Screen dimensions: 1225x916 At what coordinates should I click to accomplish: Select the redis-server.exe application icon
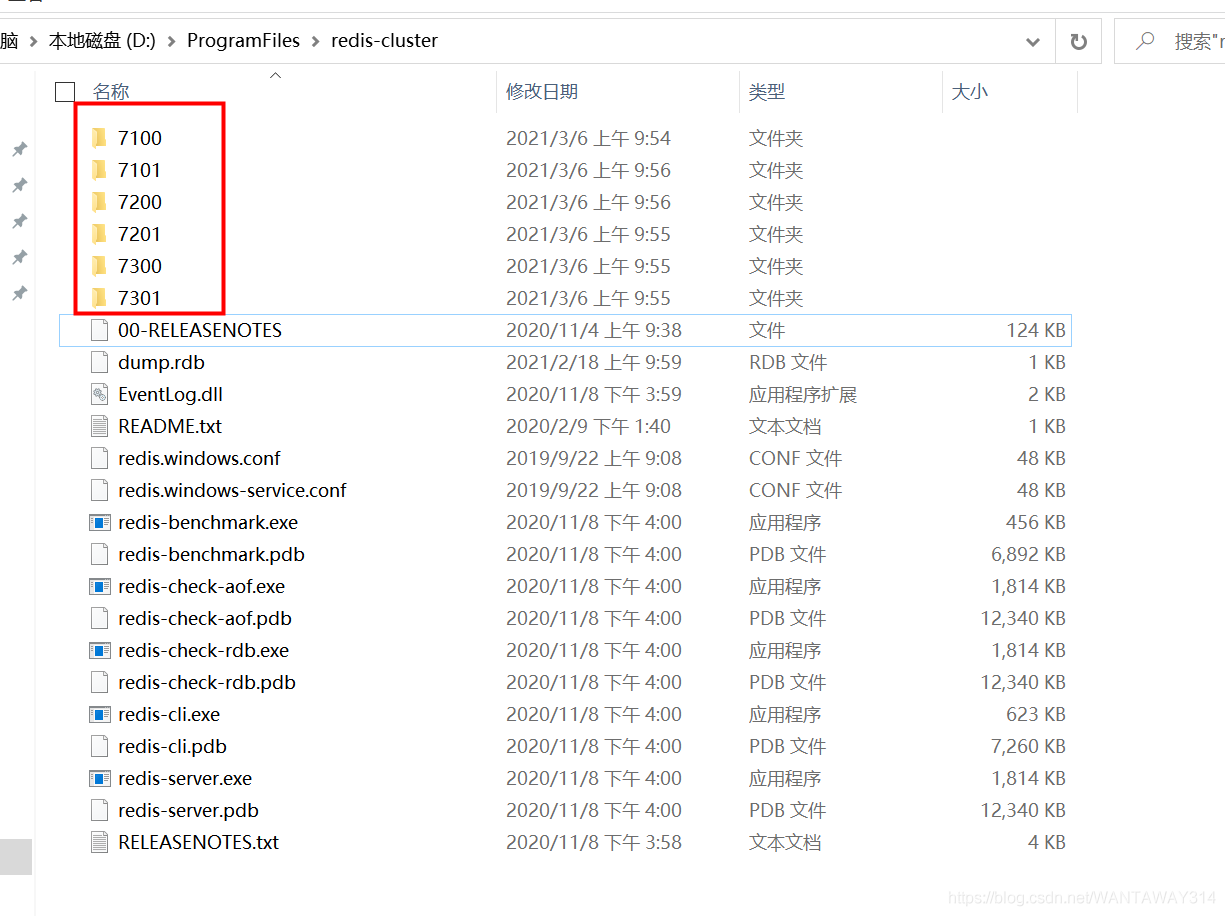click(x=99, y=778)
